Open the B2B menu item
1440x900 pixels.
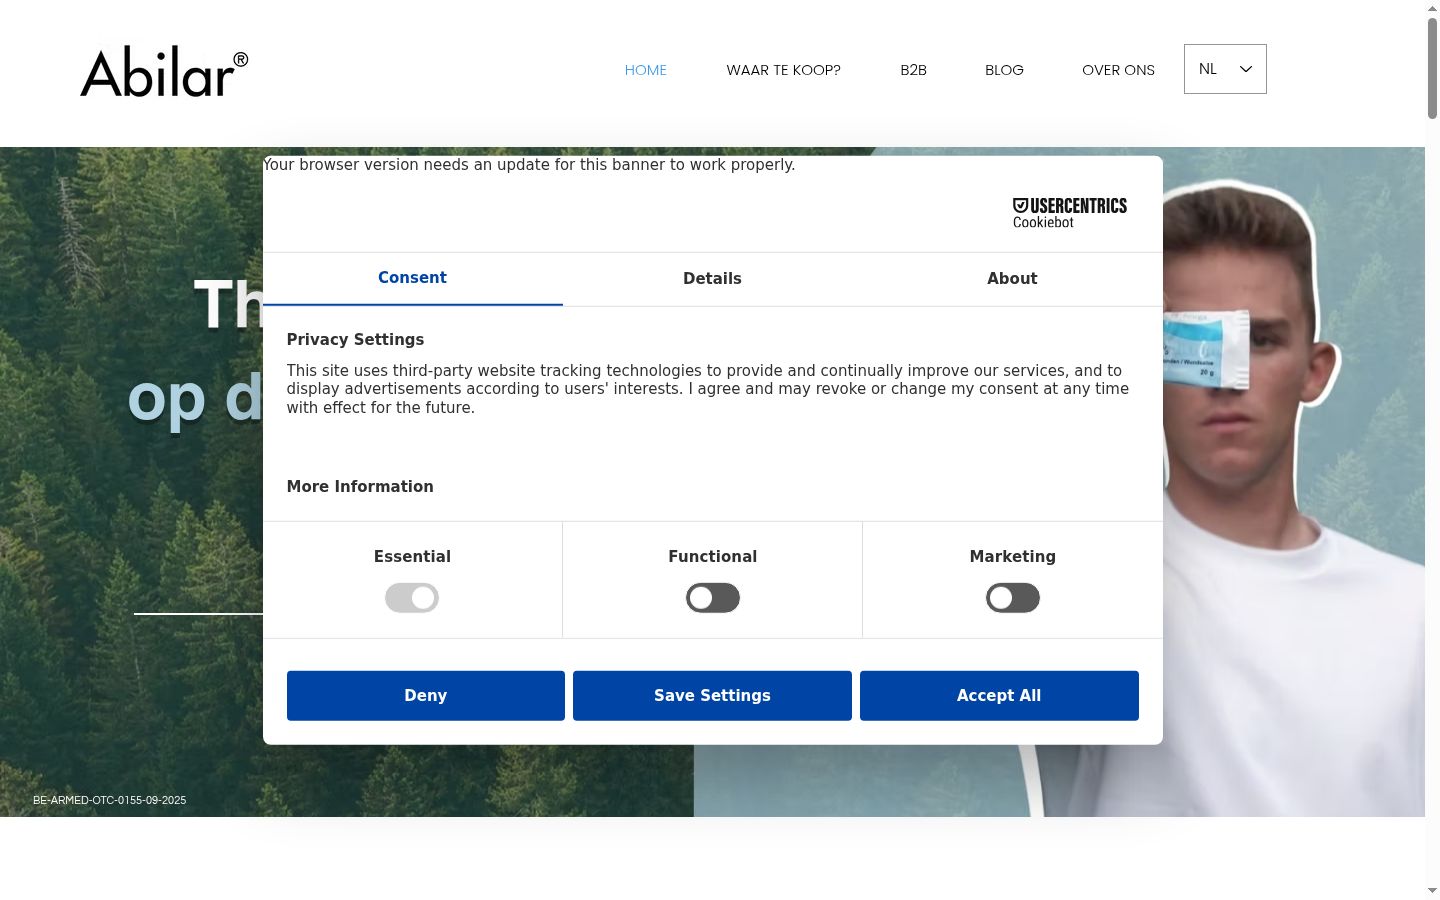913,70
